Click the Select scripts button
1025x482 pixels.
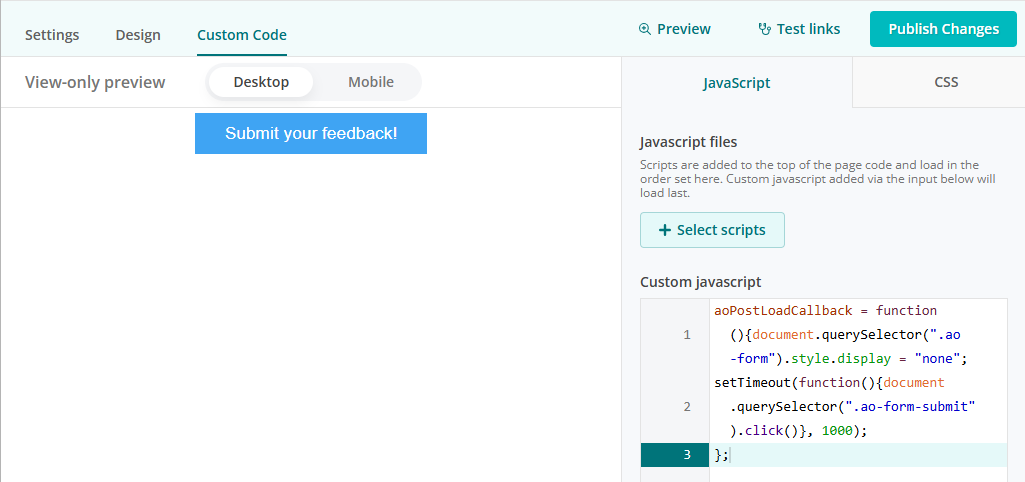pyautogui.click(x=712, y=230)
